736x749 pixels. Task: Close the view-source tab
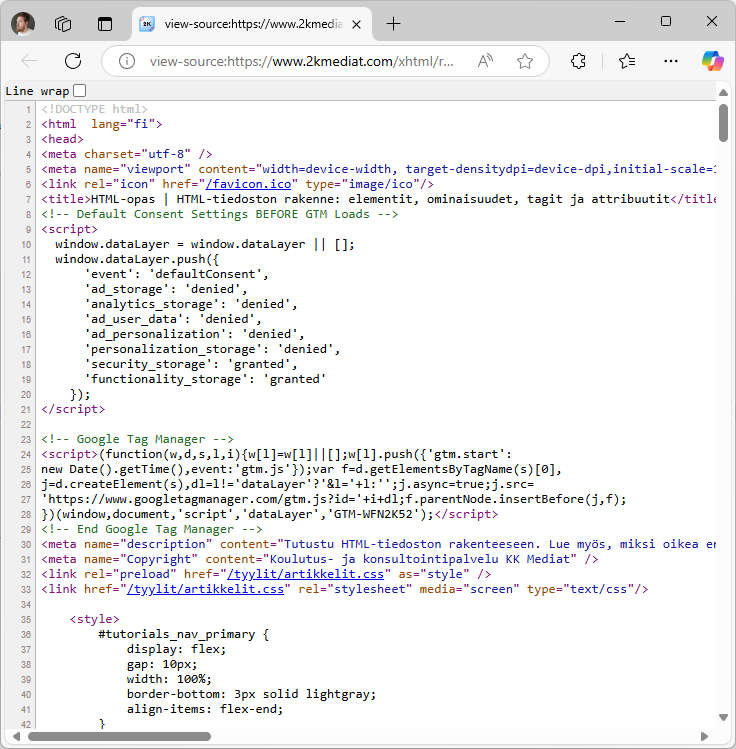pos(356,24)
